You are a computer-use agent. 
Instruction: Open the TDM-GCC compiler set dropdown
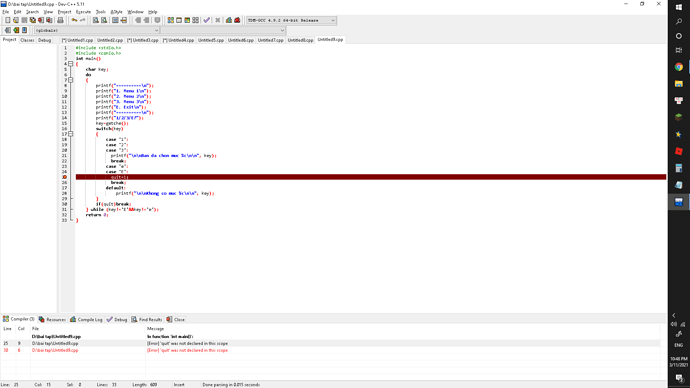(x=291, y=20)
